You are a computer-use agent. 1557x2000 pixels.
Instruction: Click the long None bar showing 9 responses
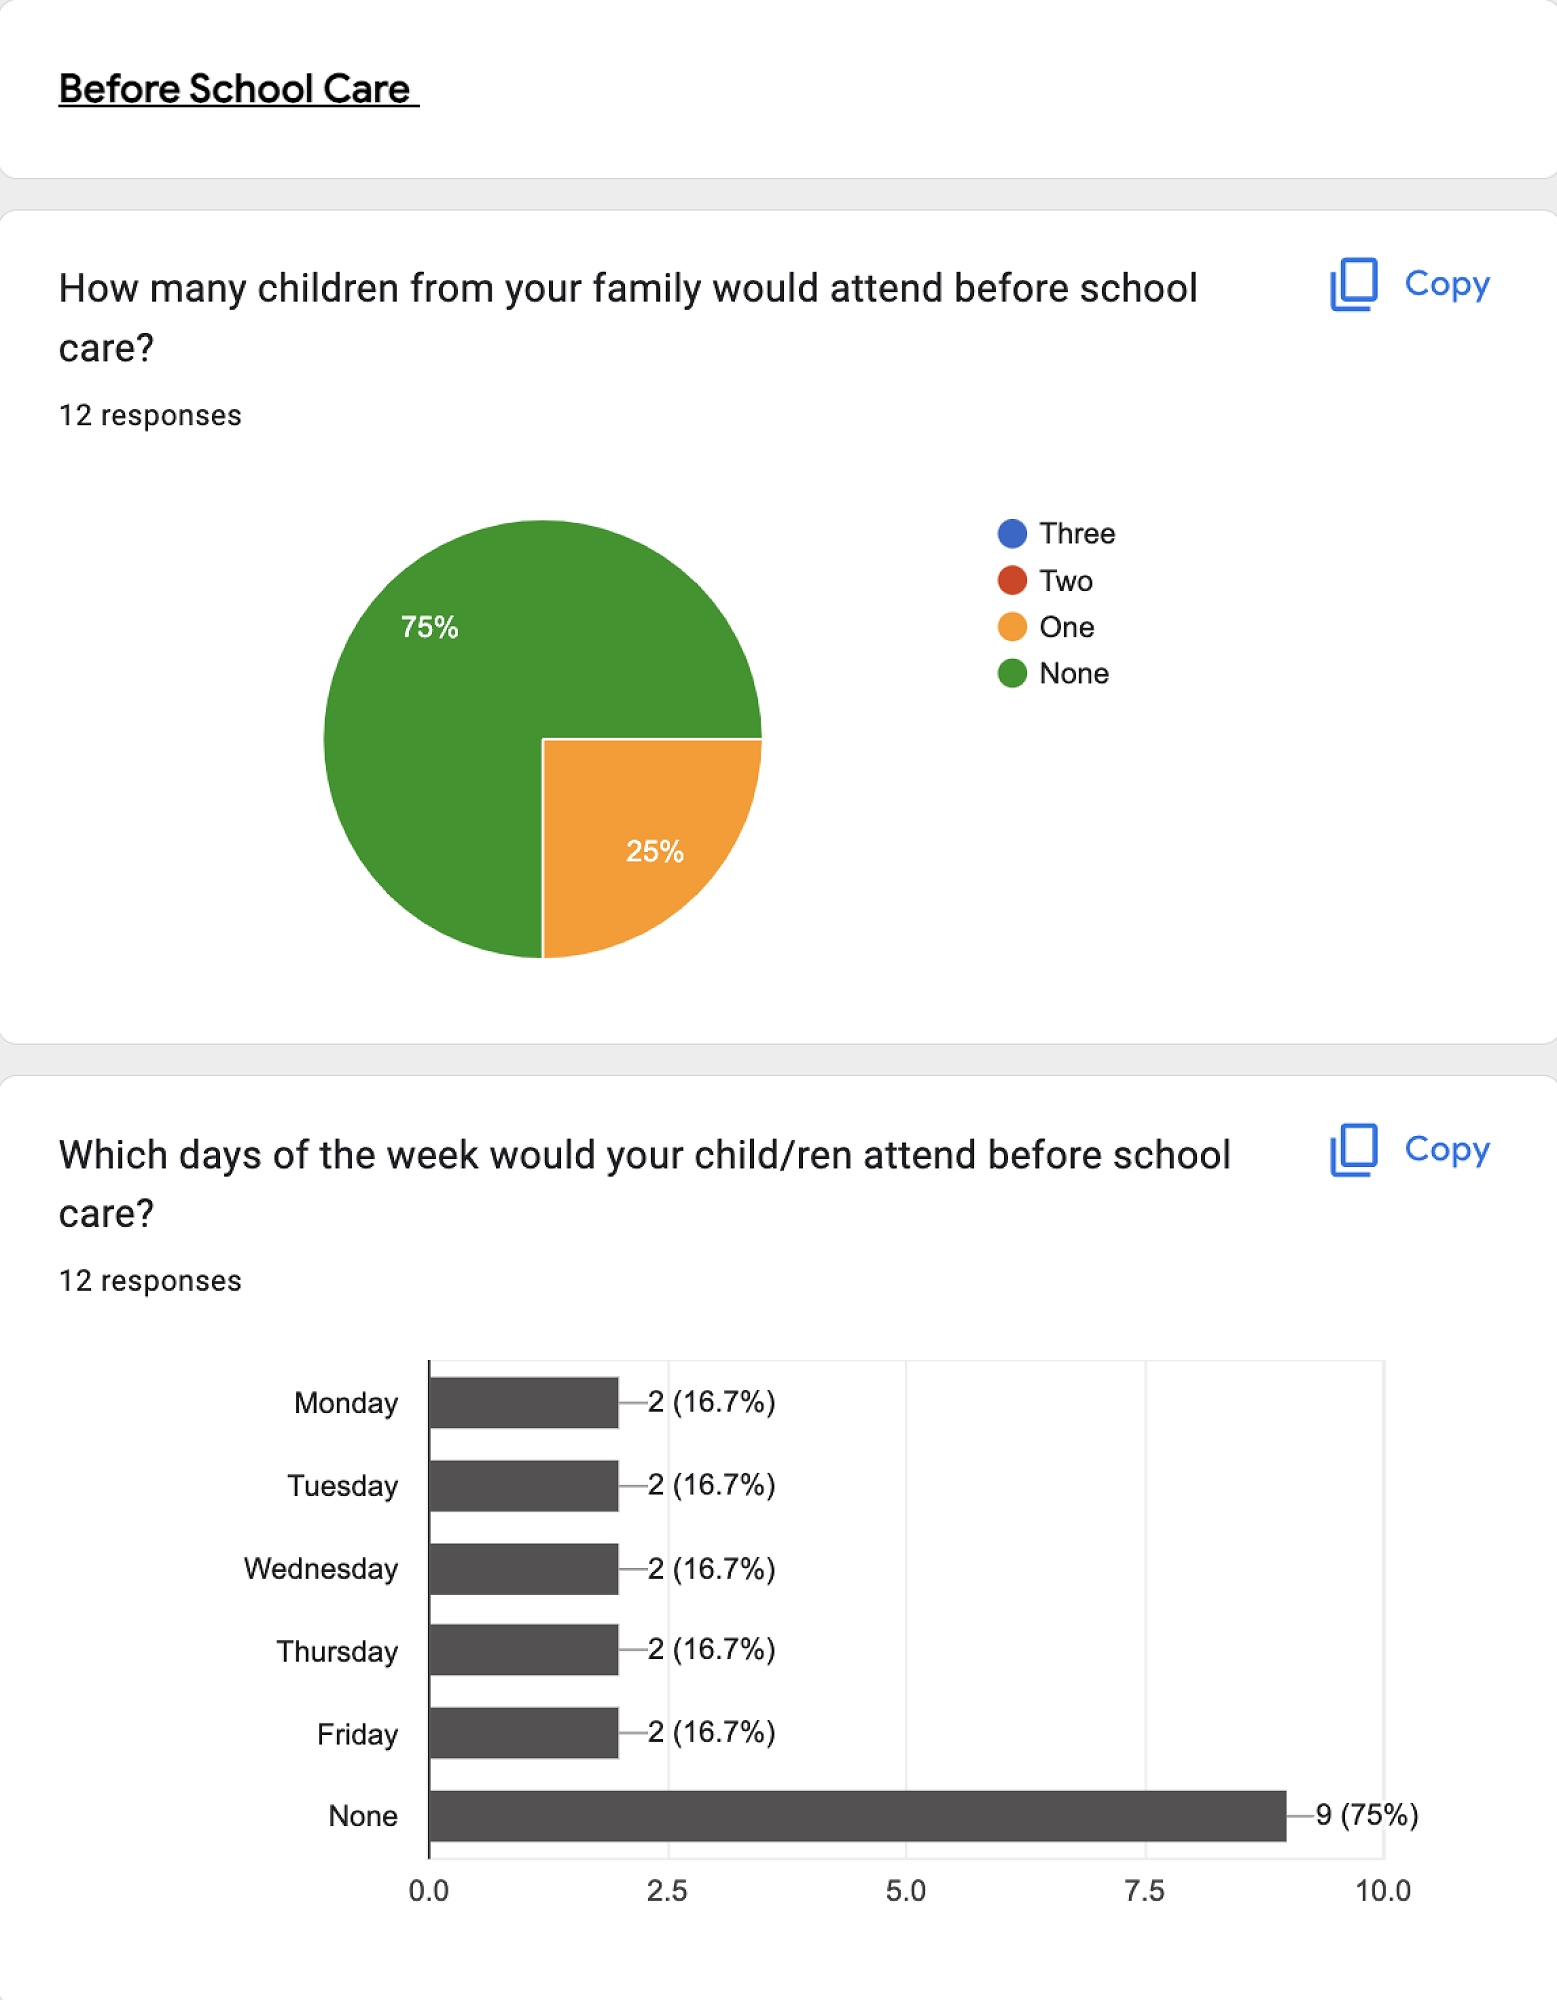[857, 1815]
